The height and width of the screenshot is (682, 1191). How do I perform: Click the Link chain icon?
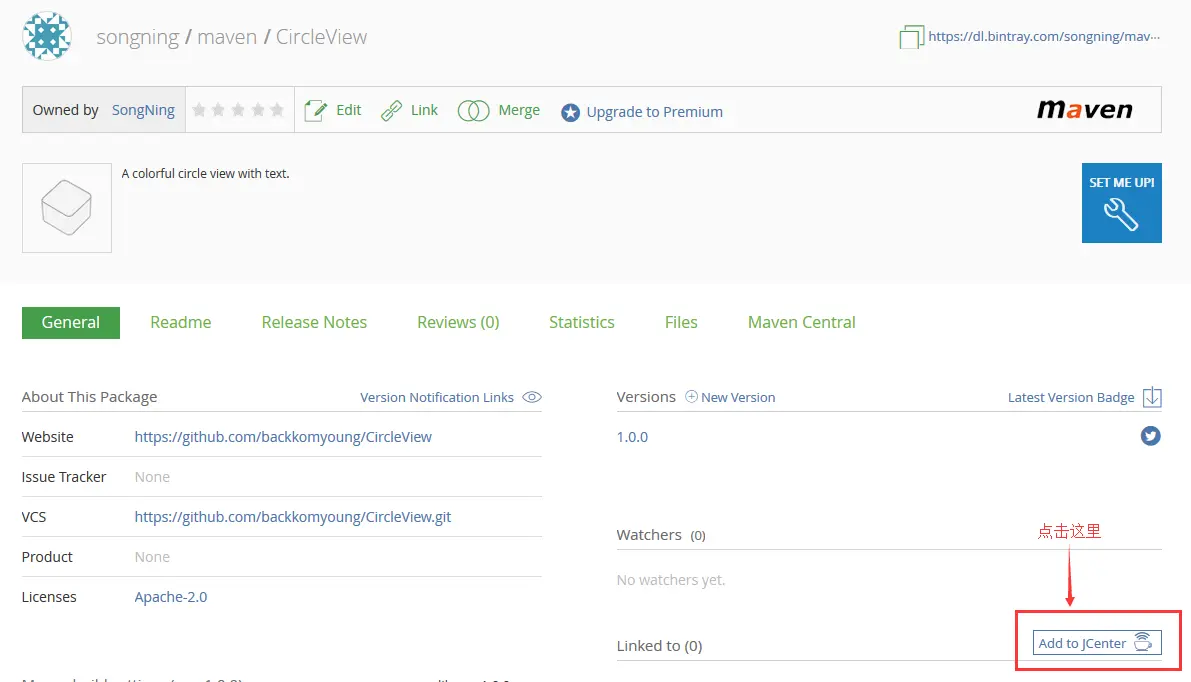coord(391,111)
